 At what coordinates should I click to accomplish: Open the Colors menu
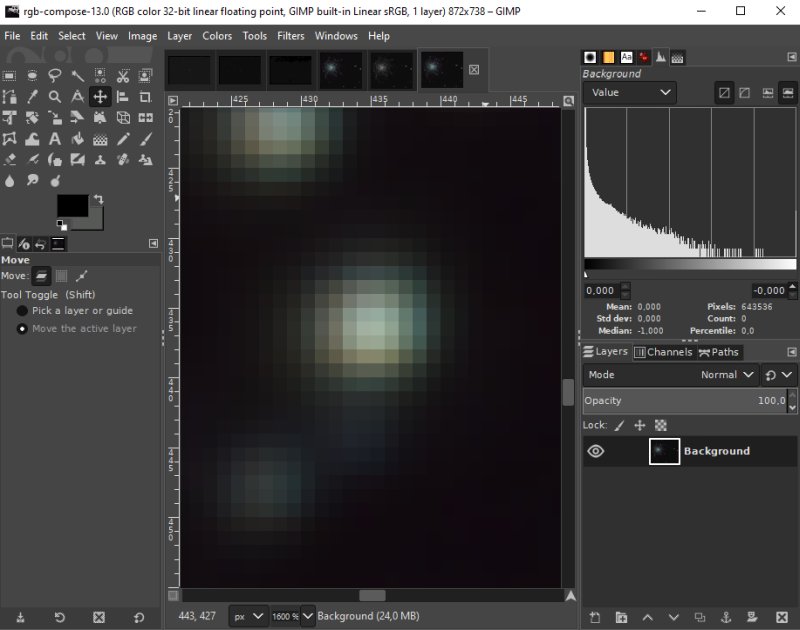(217, 36)
